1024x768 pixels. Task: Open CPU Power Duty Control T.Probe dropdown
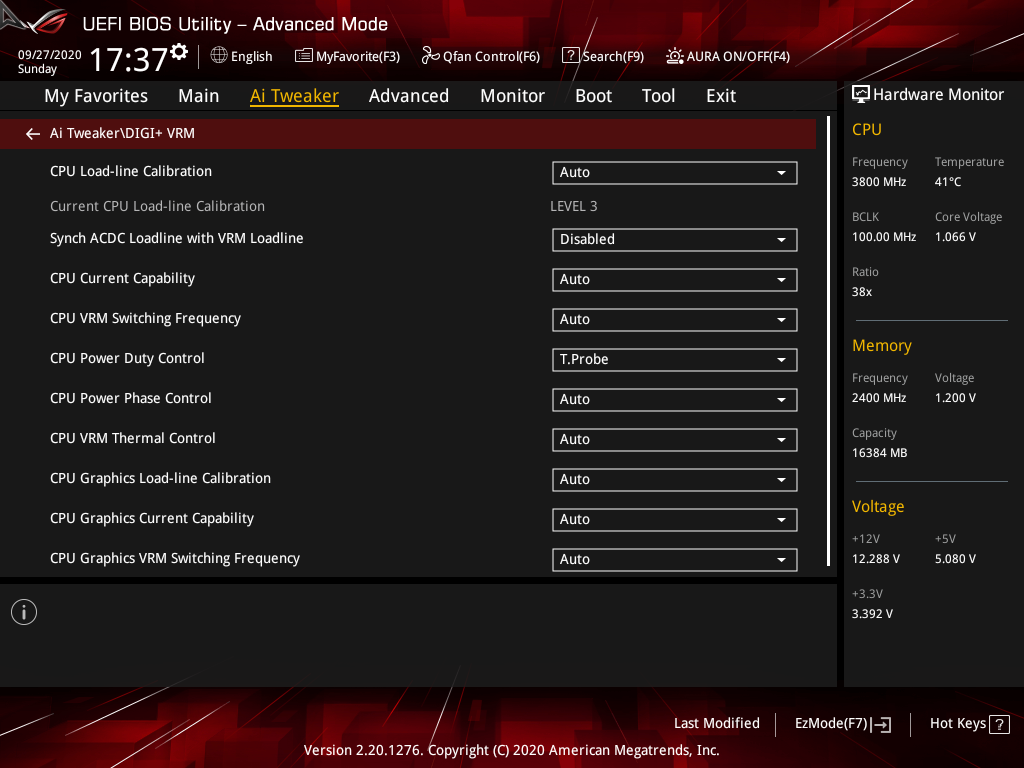coord(675,360)
